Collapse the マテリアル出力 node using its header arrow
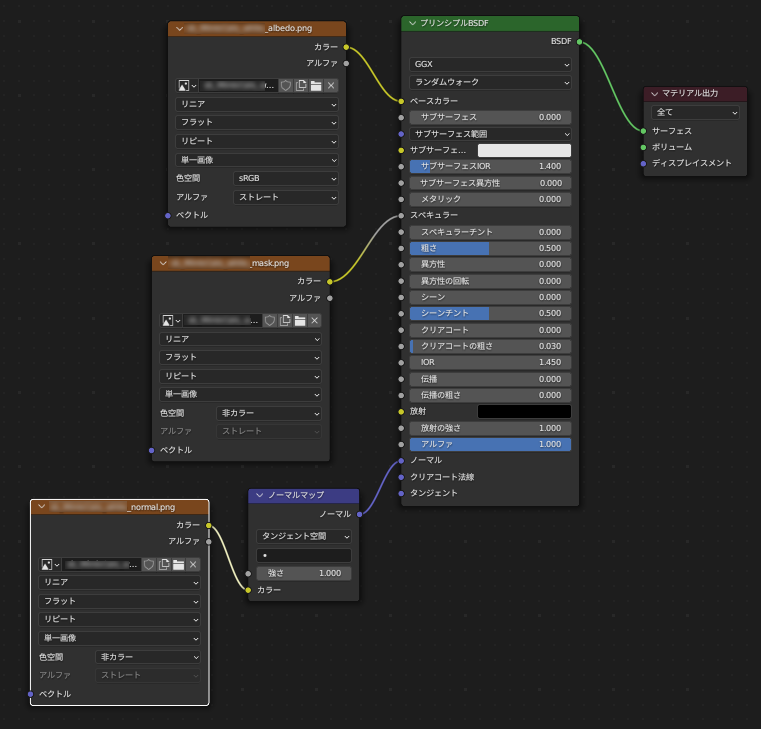This screenshot has width=761, height=729. pyautogui.click(x=653, y=93)
